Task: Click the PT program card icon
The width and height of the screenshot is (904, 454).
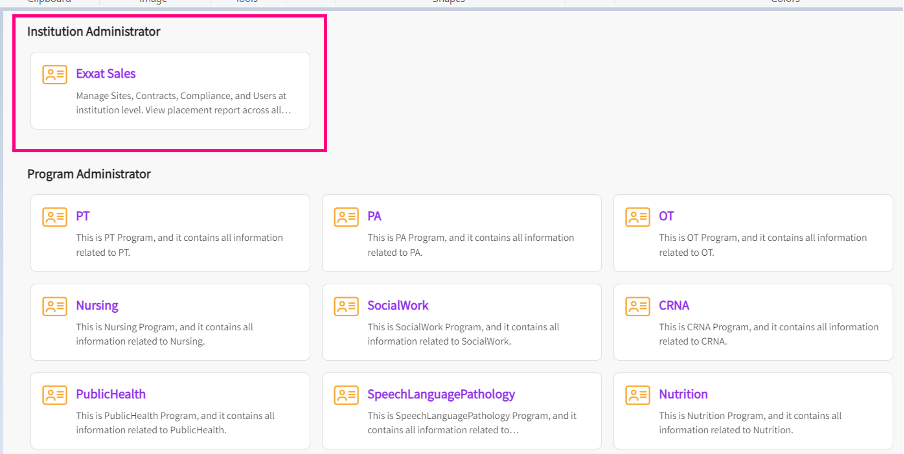Action: tap(55, 217)
